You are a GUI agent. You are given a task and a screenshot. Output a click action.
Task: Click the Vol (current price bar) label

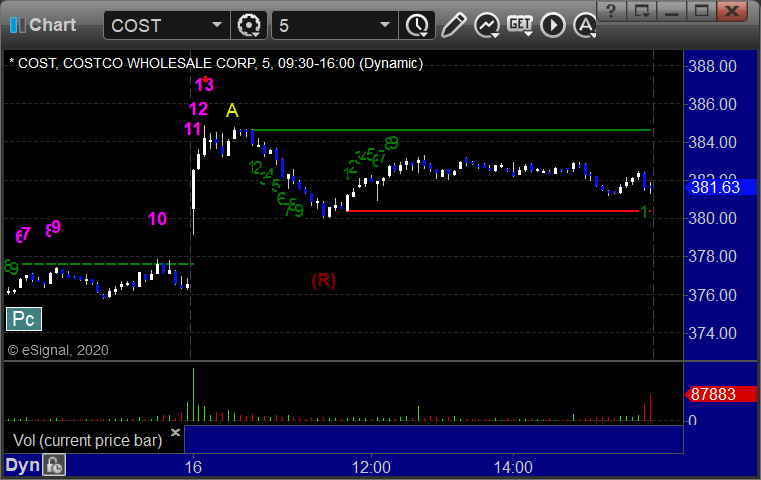(87, 441)
